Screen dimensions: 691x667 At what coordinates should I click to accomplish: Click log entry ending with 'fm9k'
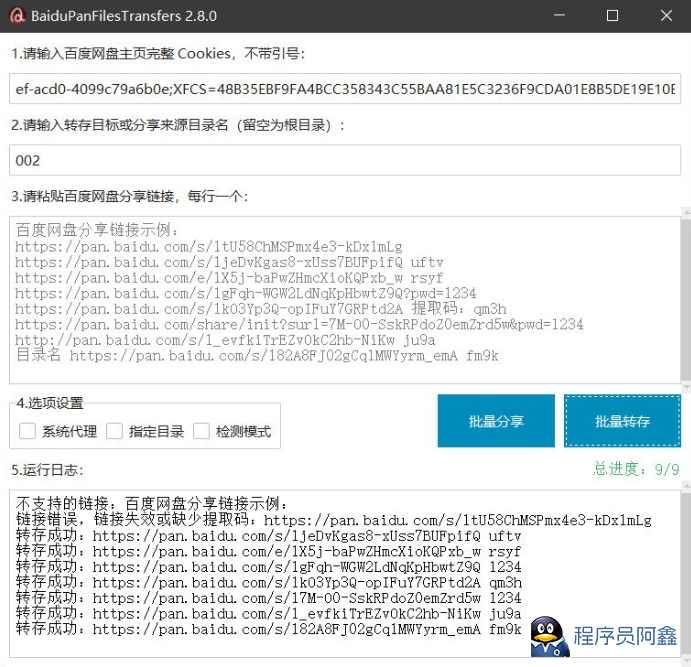click(269, 629)
